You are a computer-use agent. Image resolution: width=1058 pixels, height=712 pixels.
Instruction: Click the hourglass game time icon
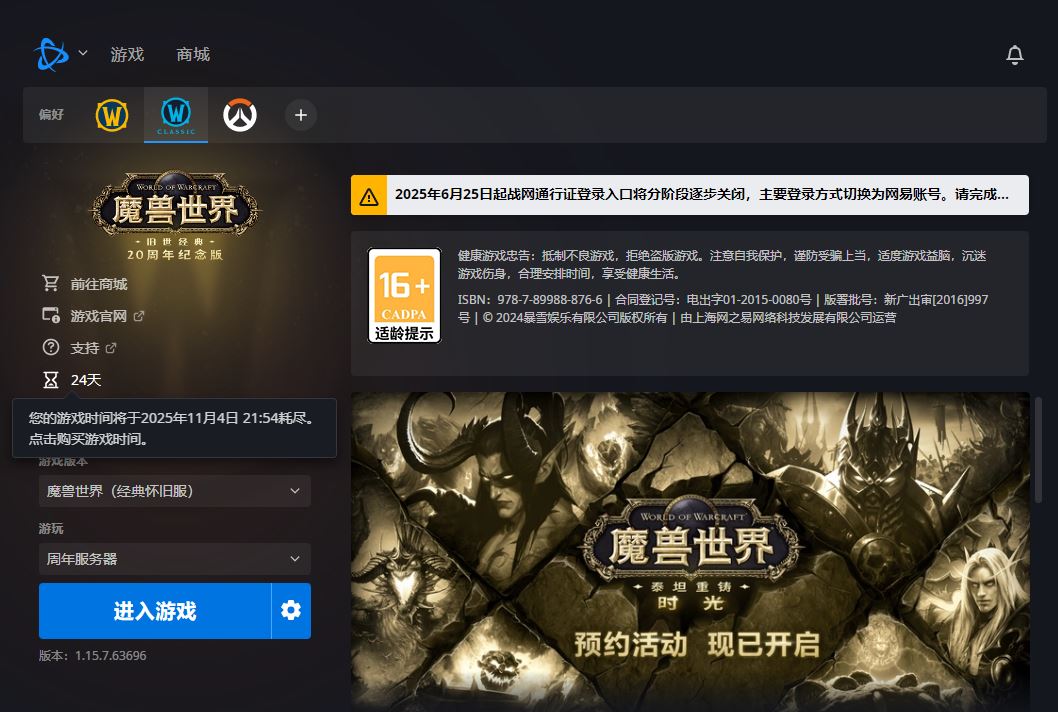tap(51, 380)
